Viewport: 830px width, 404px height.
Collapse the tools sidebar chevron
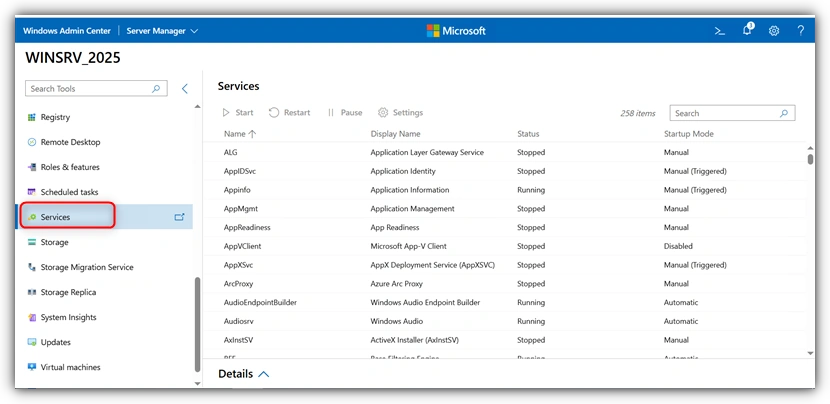(185, 88)
